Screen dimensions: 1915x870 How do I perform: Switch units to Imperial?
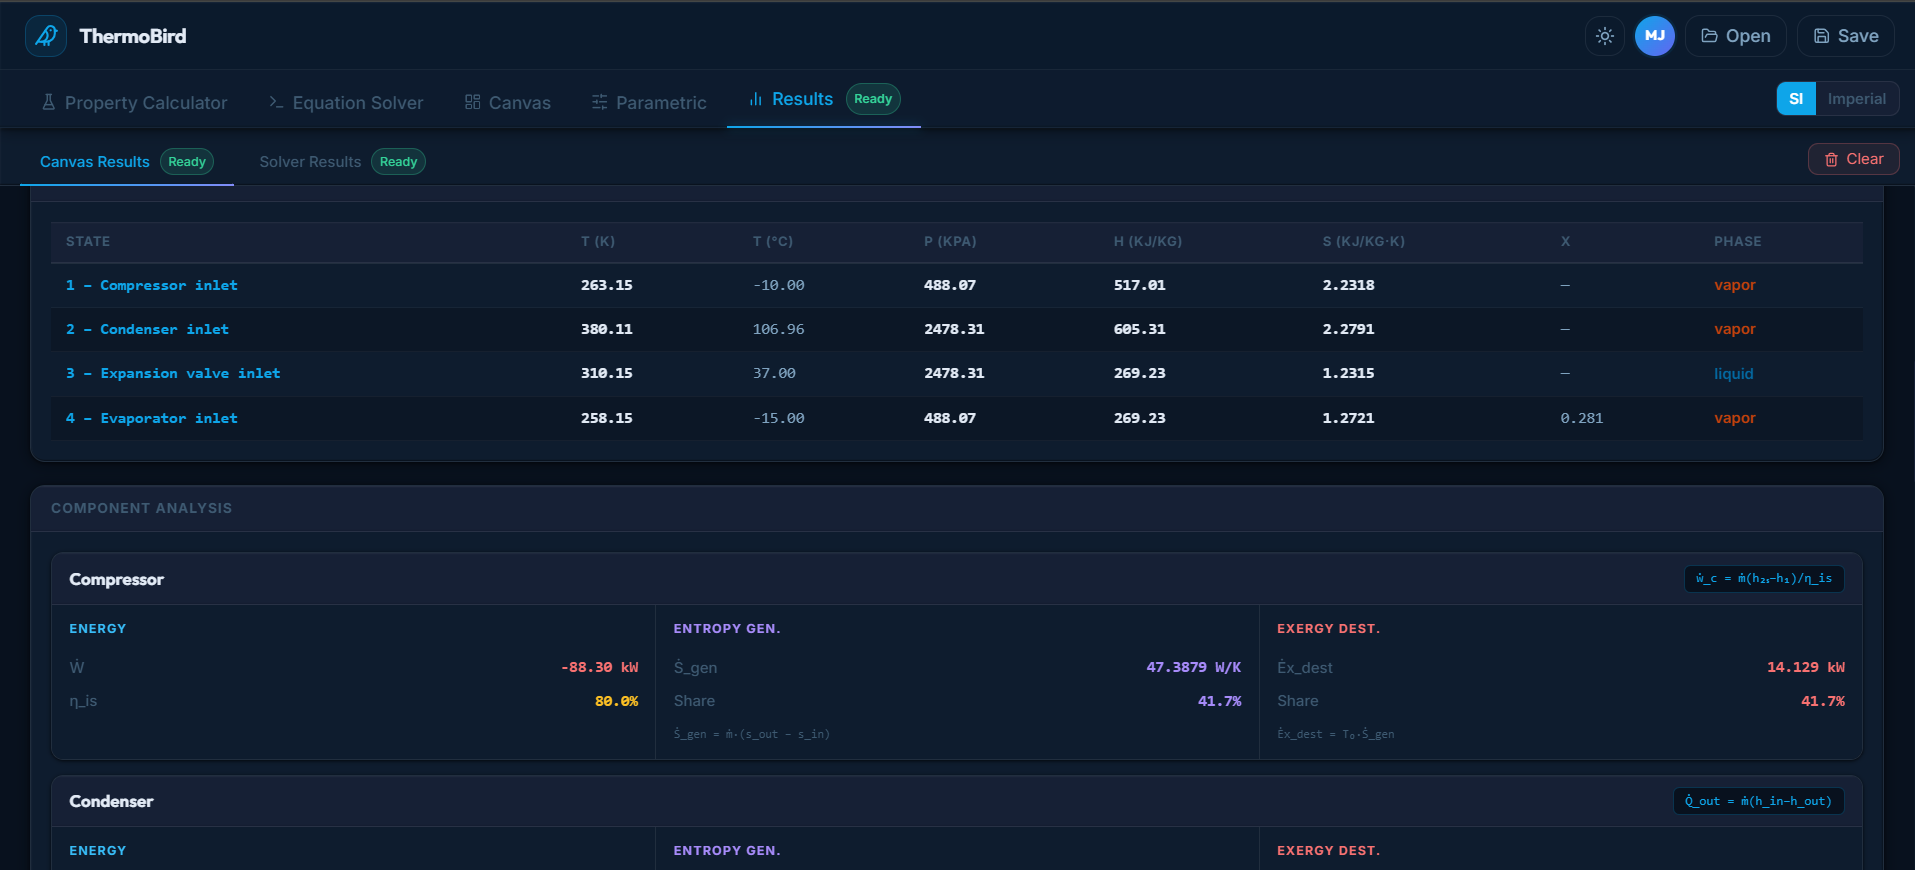pos(1857,99)
